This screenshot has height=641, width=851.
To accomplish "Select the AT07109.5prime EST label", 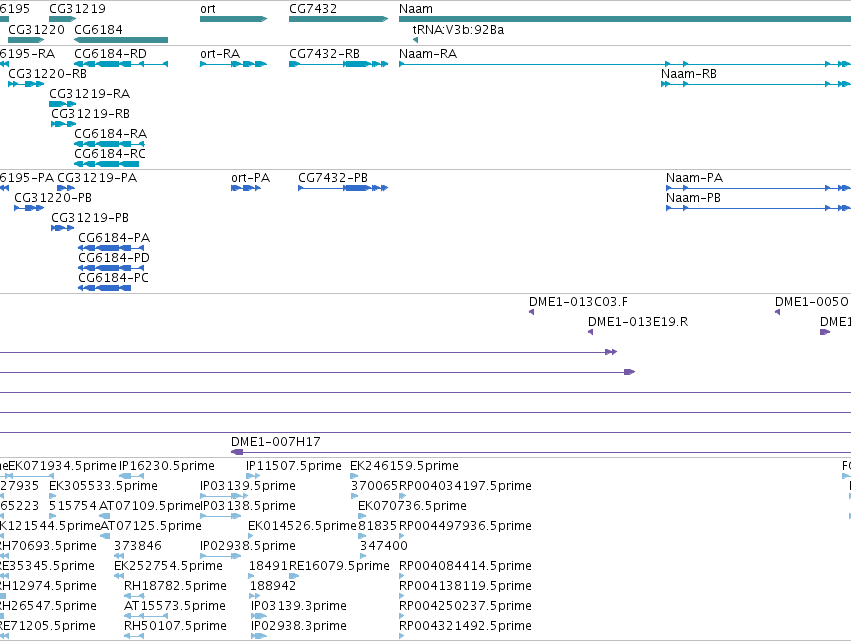I will pyautogui.click(x=150, y=506).
